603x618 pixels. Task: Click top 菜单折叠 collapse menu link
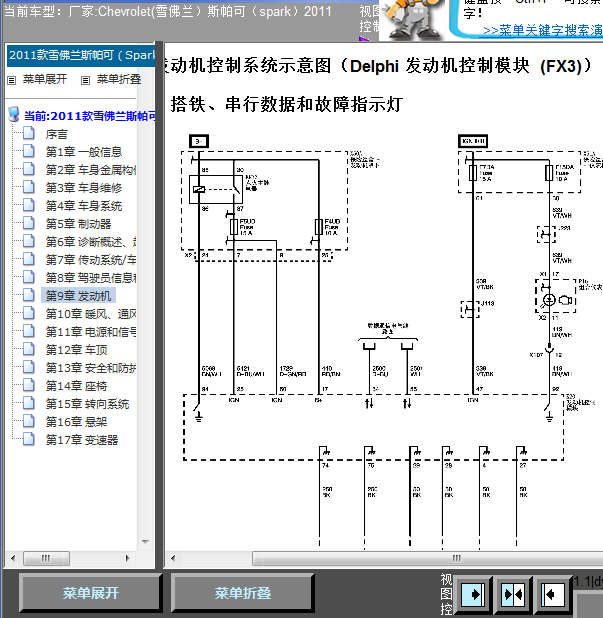[119, 80]
